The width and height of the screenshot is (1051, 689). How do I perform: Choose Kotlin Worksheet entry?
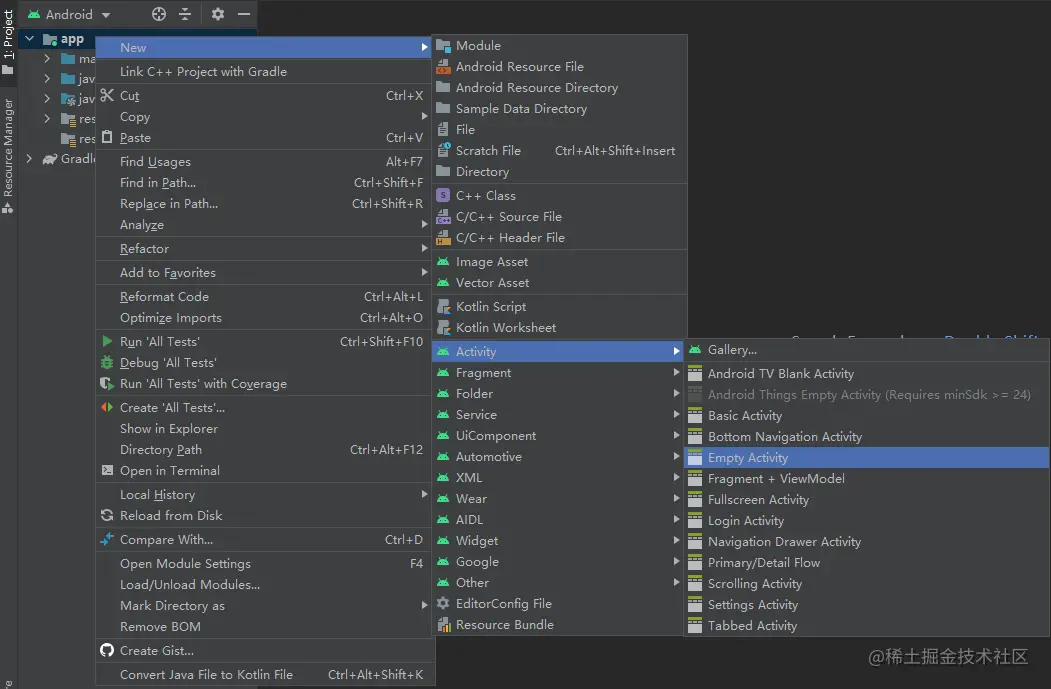point(560,328)
